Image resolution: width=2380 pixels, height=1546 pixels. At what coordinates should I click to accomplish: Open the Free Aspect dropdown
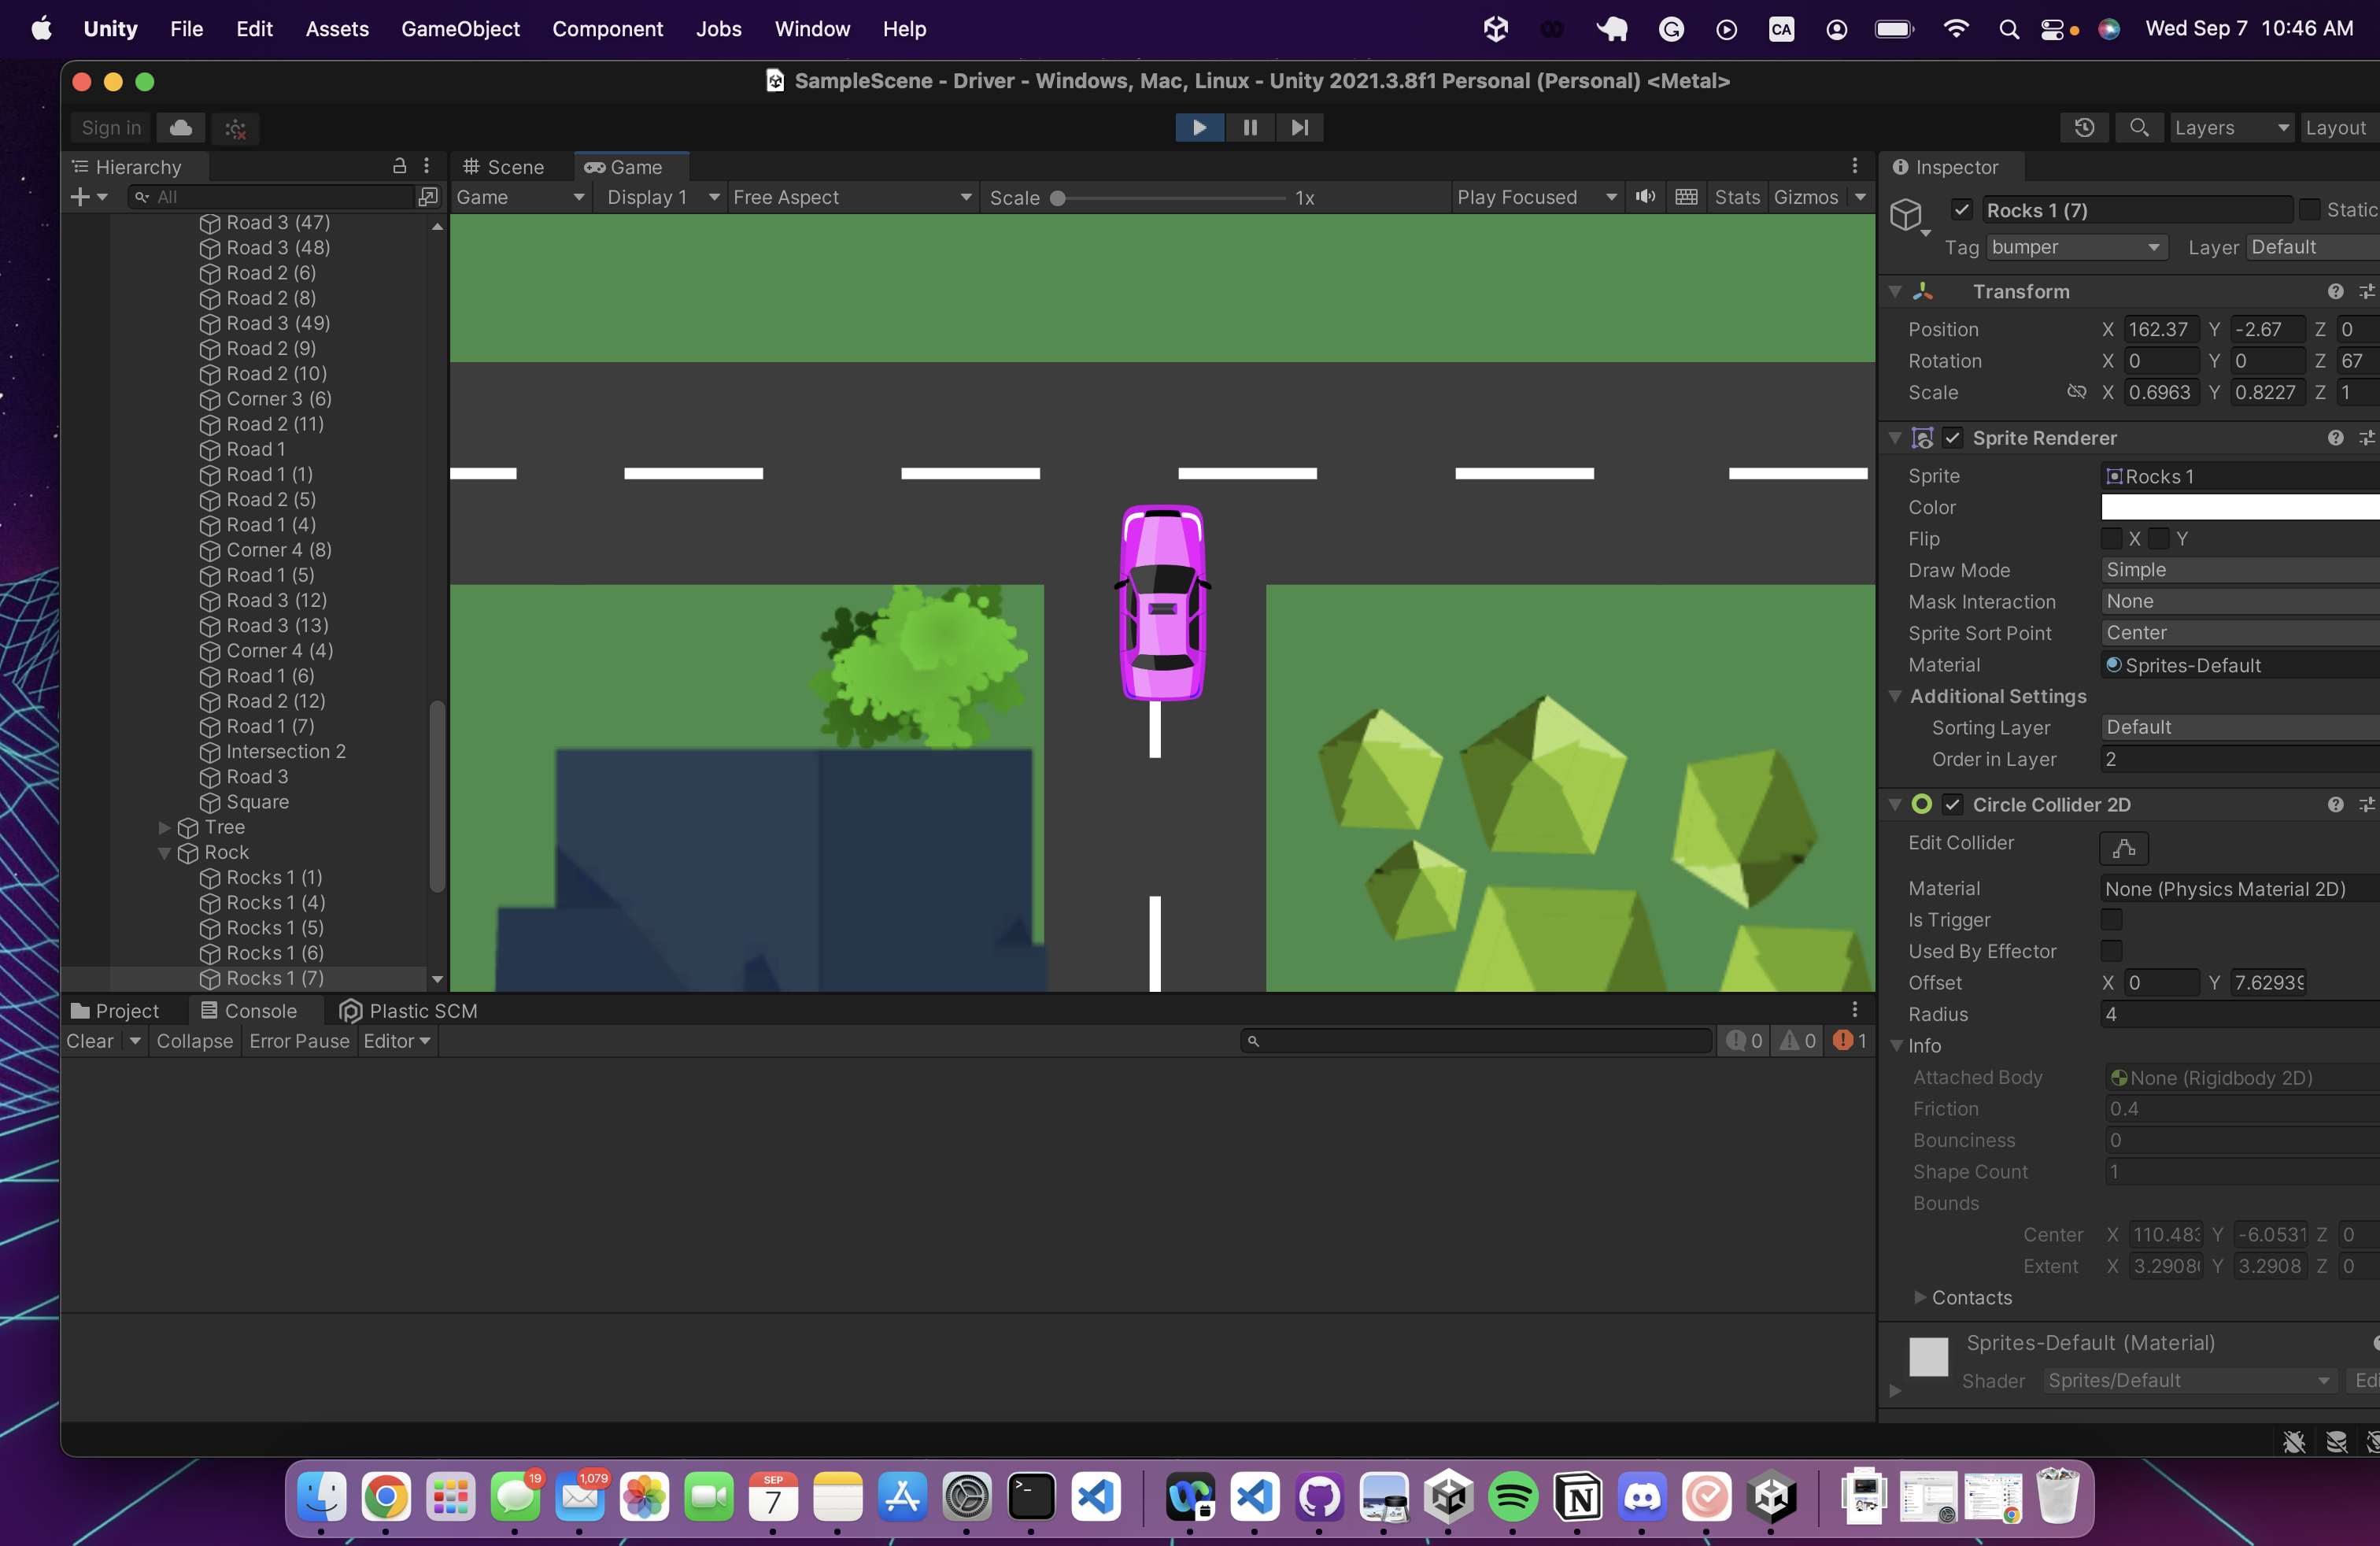pyautogui.click(x=851, y=197)
